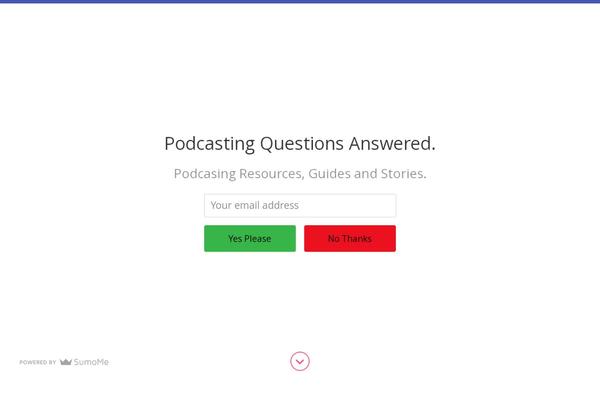The width and height of the screenshot is (600, 400).
Task: Open the SumoMe powered-by link
Action: 64,362
